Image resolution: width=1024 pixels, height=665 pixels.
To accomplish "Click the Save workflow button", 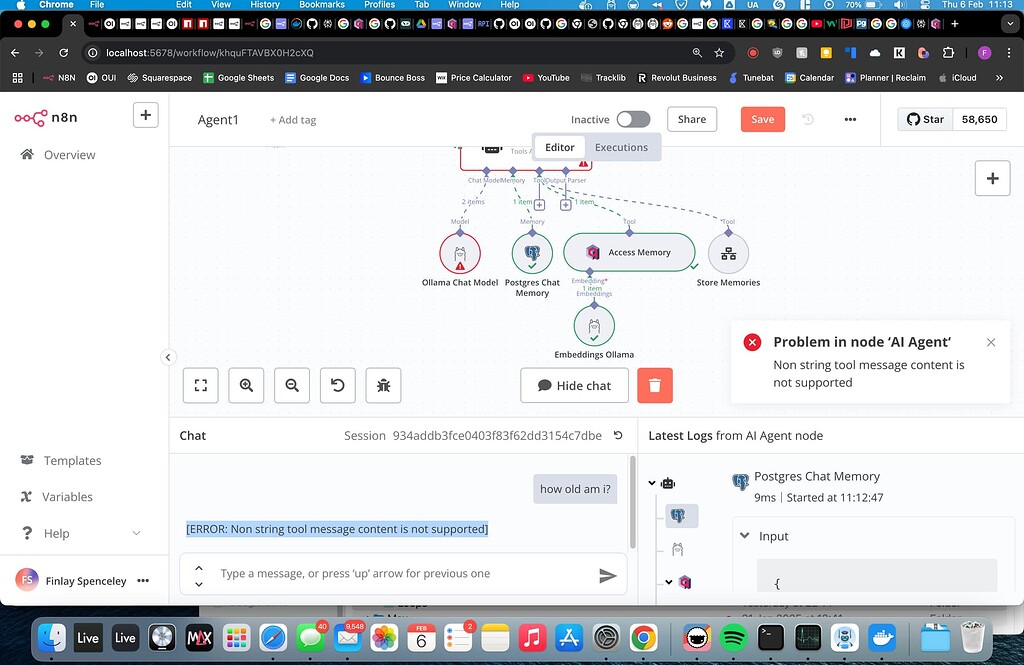I will 762,119.
